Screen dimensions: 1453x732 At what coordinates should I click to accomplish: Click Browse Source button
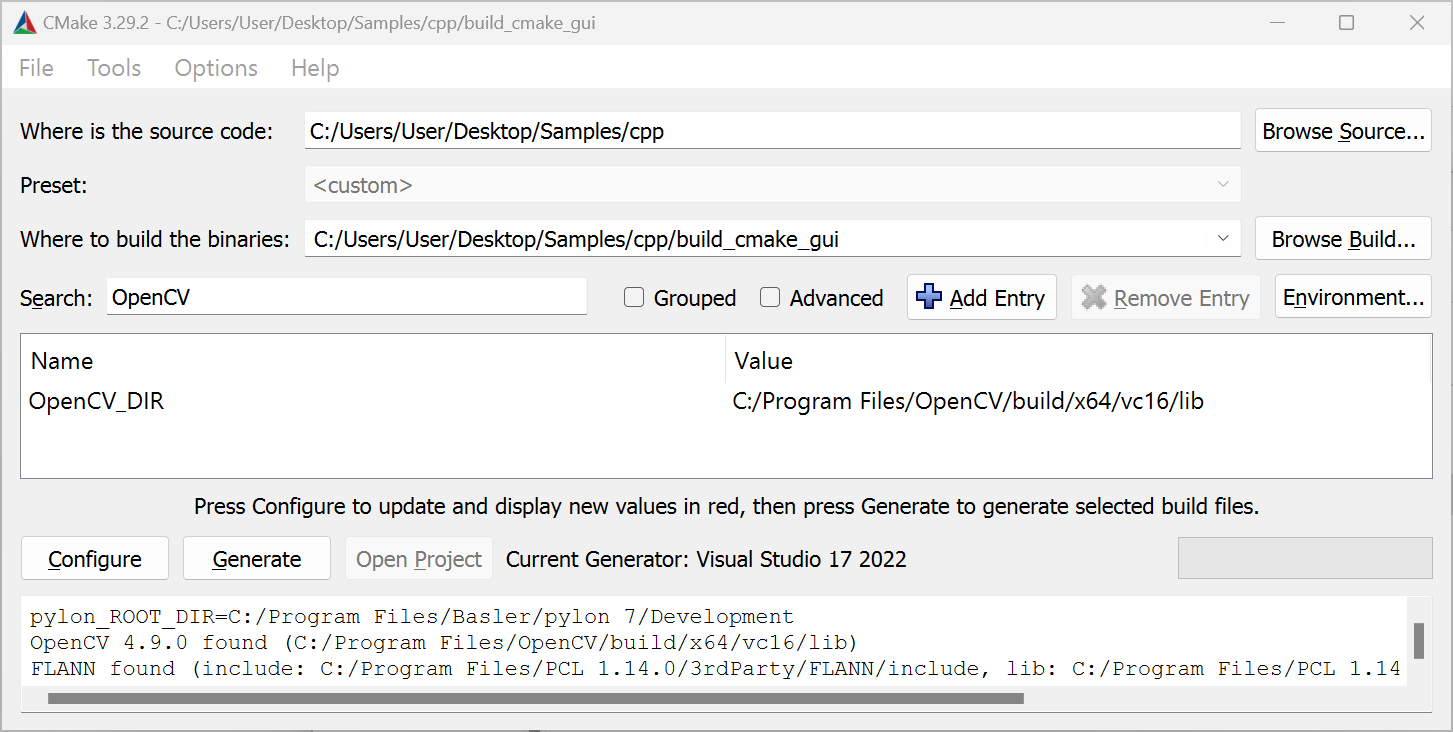pyautogui.click(x=1343, y=131)
